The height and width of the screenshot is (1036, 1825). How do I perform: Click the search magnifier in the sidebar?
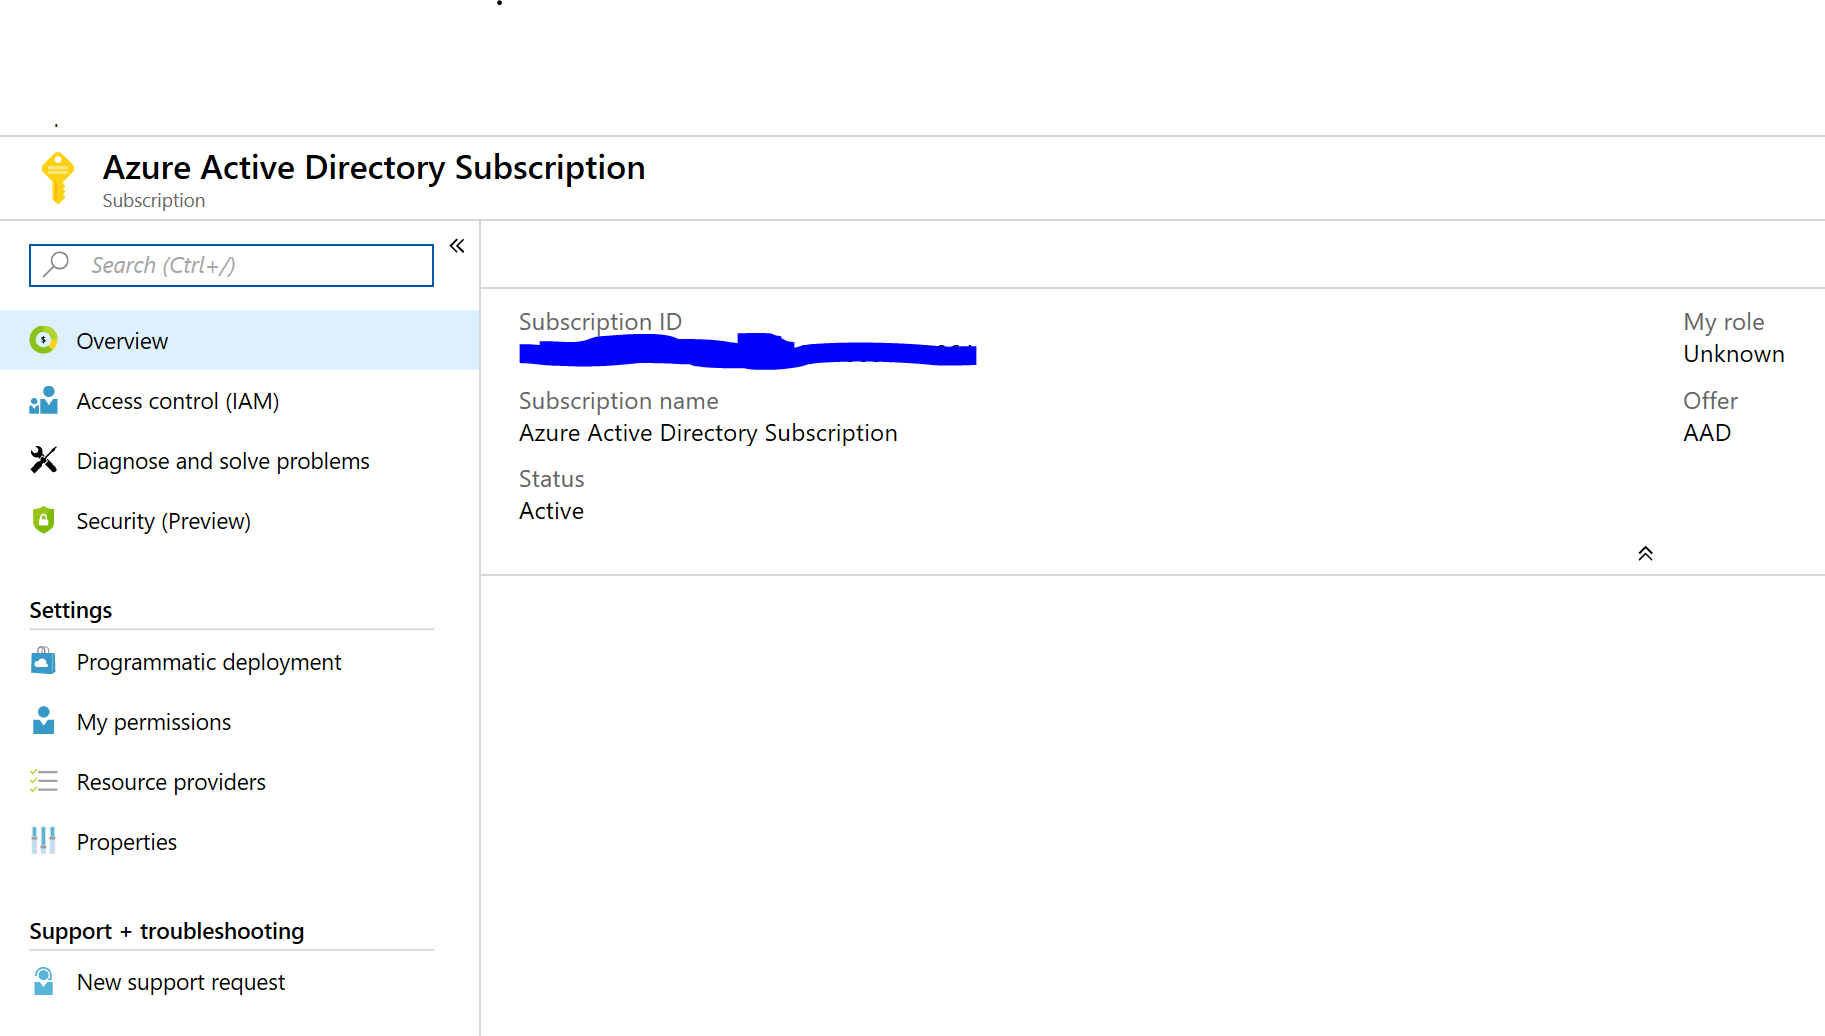[x=57, y=264]
